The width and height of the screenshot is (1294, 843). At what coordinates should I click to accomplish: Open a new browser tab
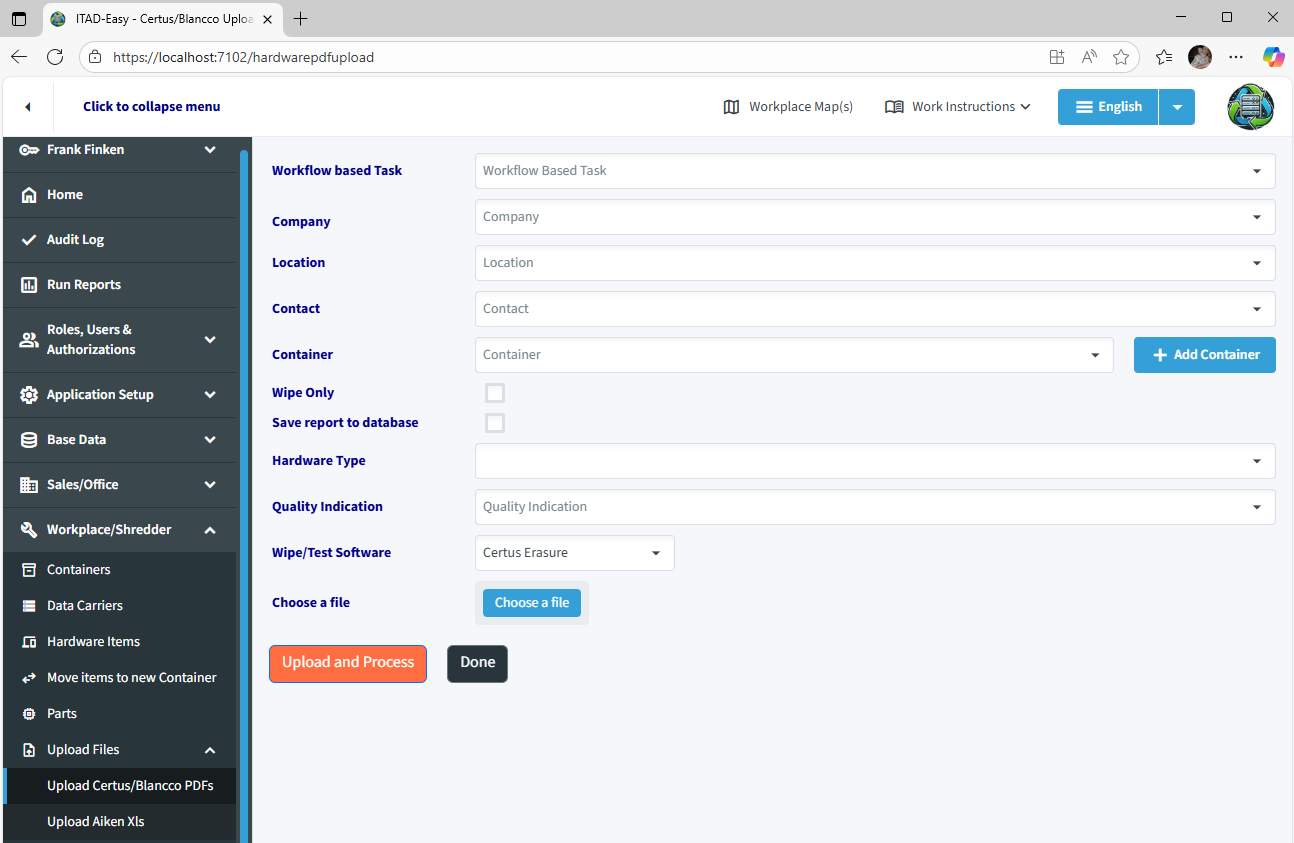click(300, 19)
